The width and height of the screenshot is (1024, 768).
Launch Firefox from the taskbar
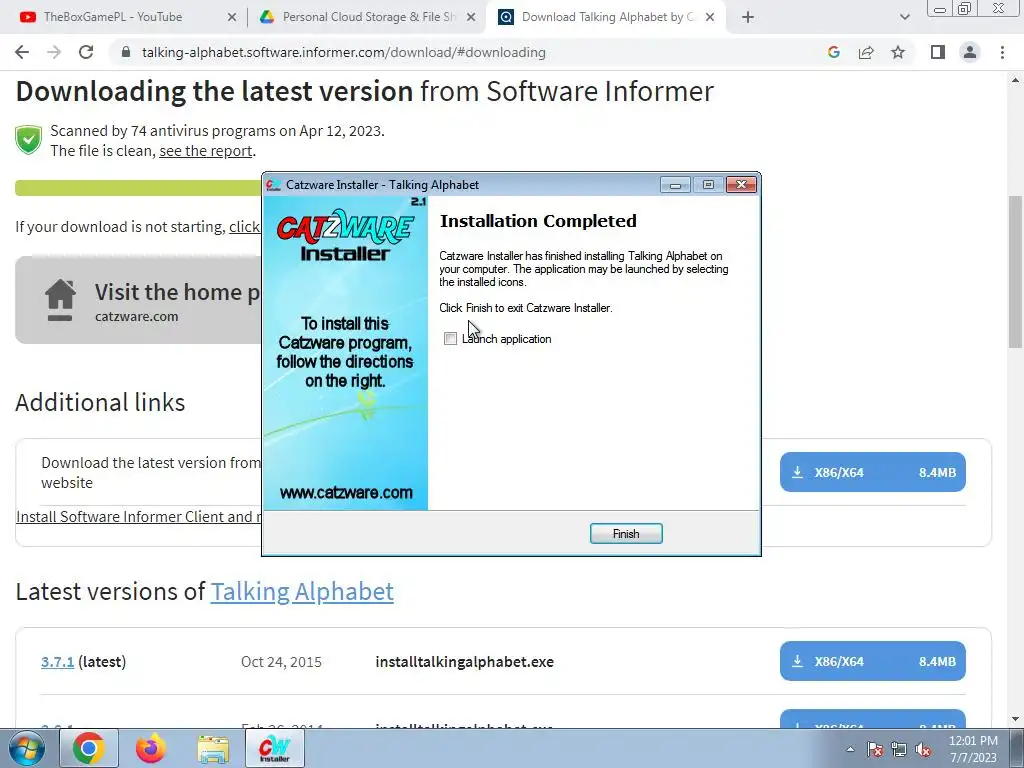[151, 748]
